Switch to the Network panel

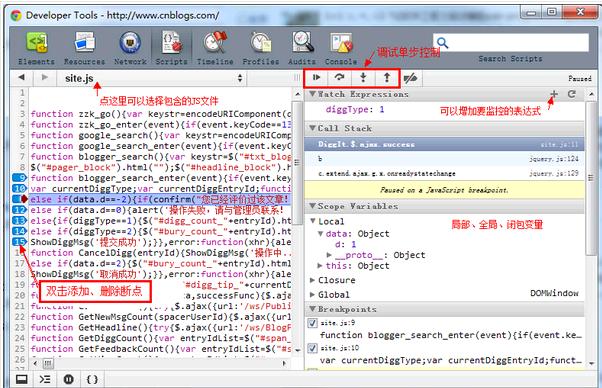[130, 48]
